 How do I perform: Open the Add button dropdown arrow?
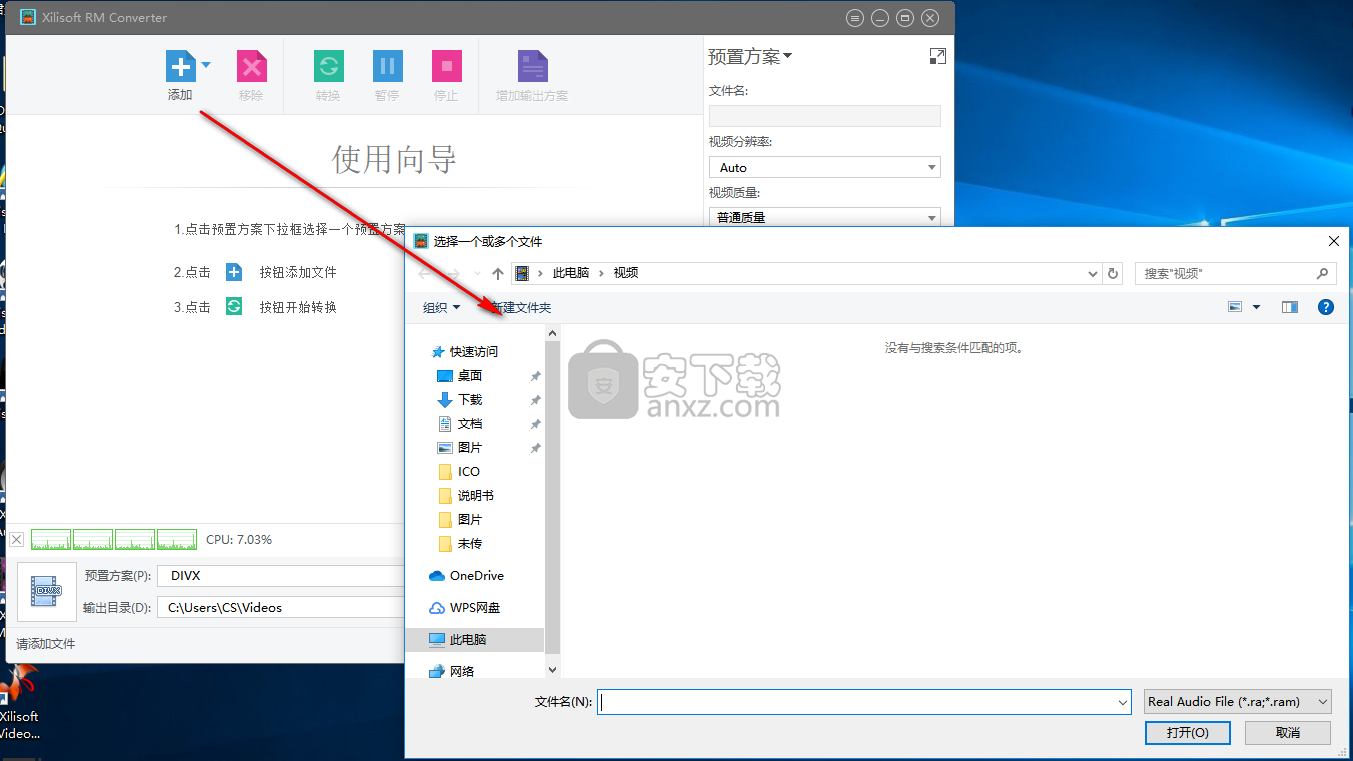pos(206,66)
